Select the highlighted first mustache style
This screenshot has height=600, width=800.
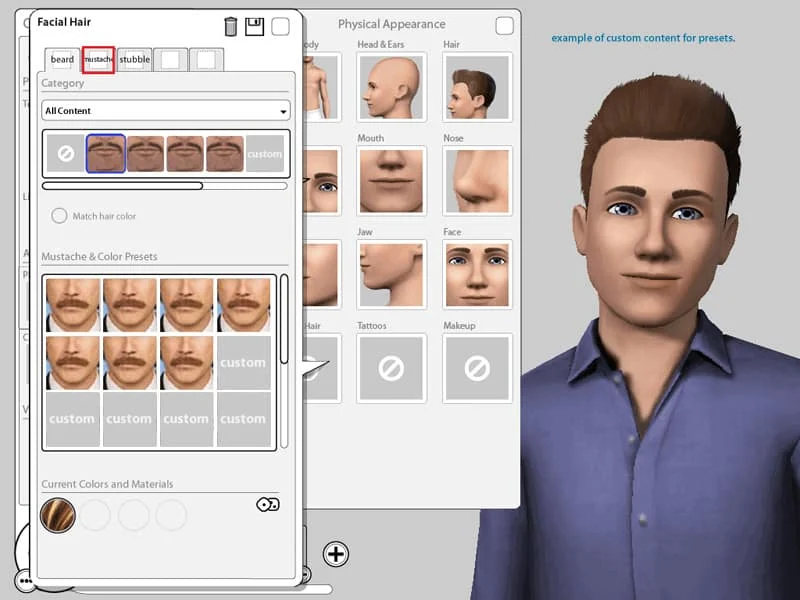pos(106,153)
